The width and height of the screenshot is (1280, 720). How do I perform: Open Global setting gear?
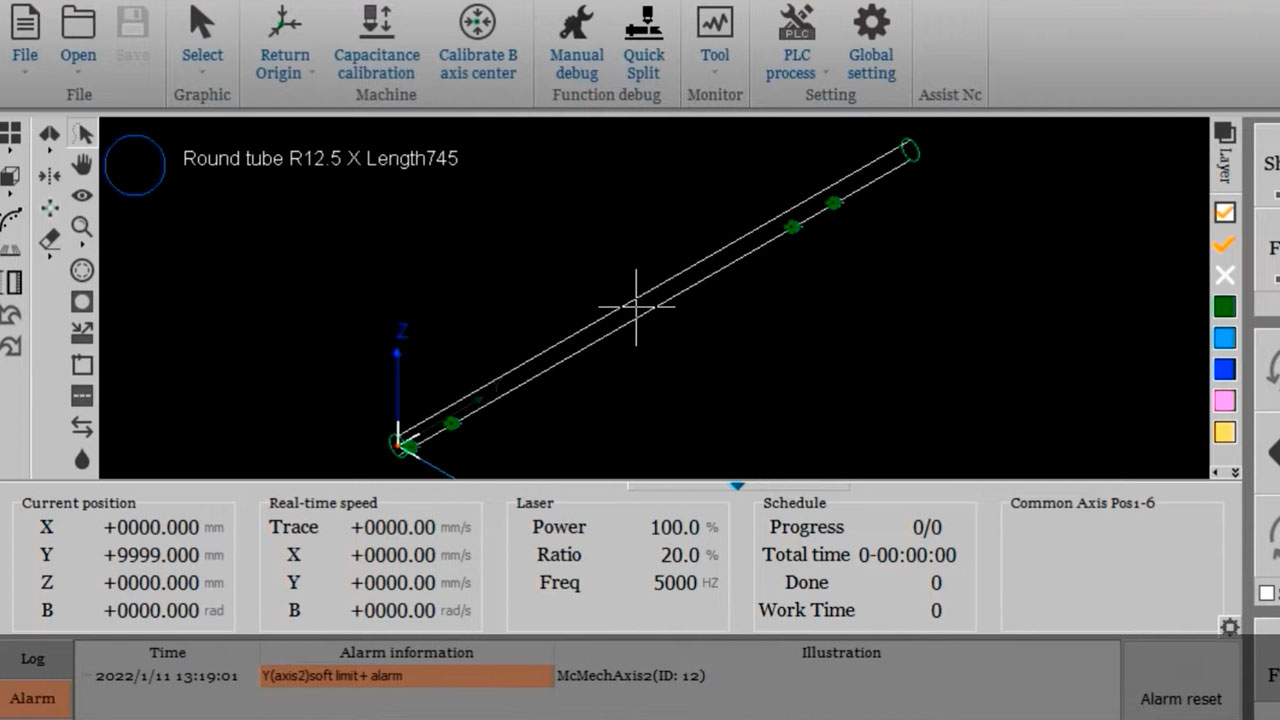pyautogui.click(x=870, y=22)
